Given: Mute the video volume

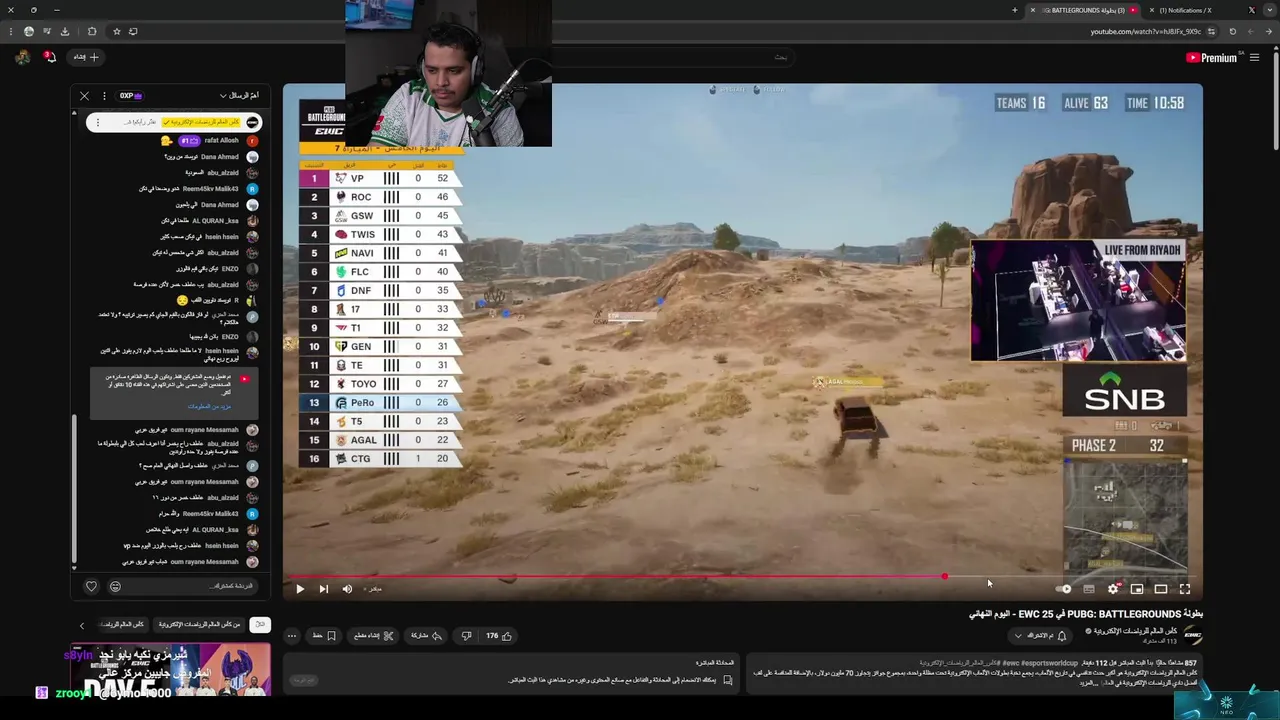Looking at the screenshot, I should 347,589.
